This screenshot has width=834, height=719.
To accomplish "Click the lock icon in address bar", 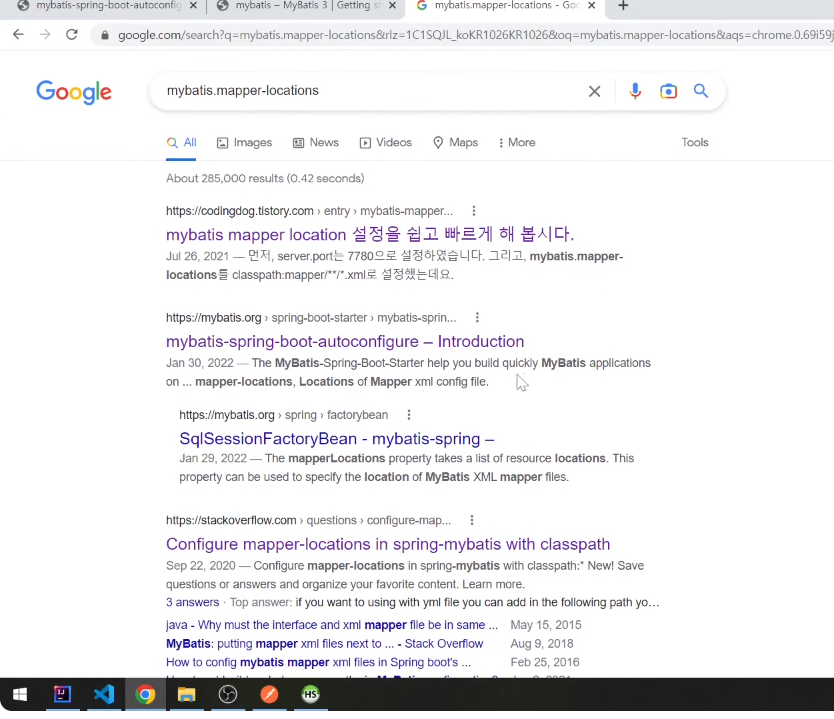I will click(x=105, y=35).
